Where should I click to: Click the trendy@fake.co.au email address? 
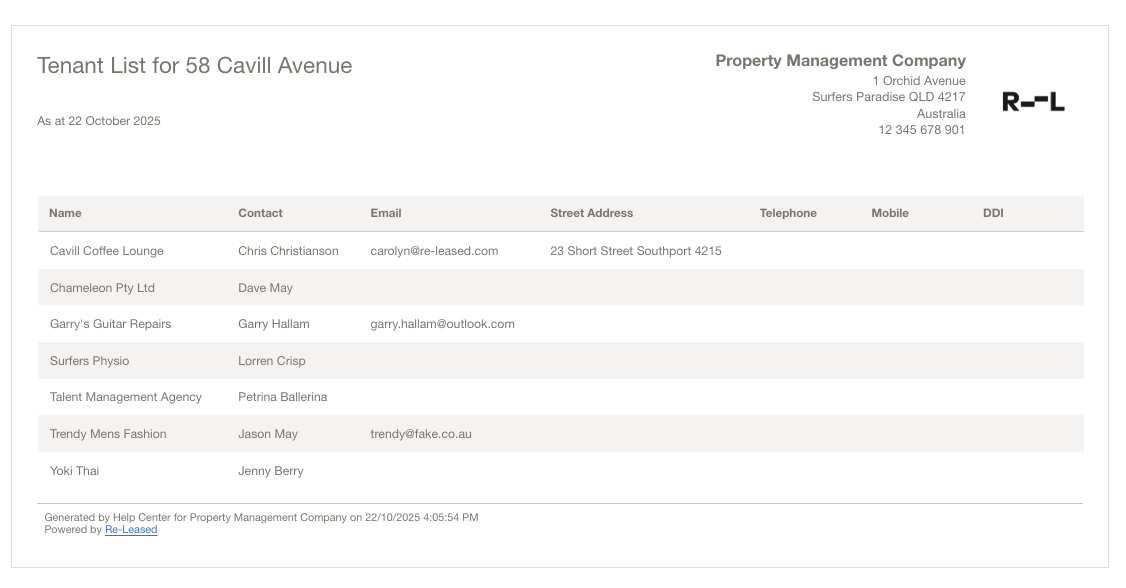click(420, 434)
